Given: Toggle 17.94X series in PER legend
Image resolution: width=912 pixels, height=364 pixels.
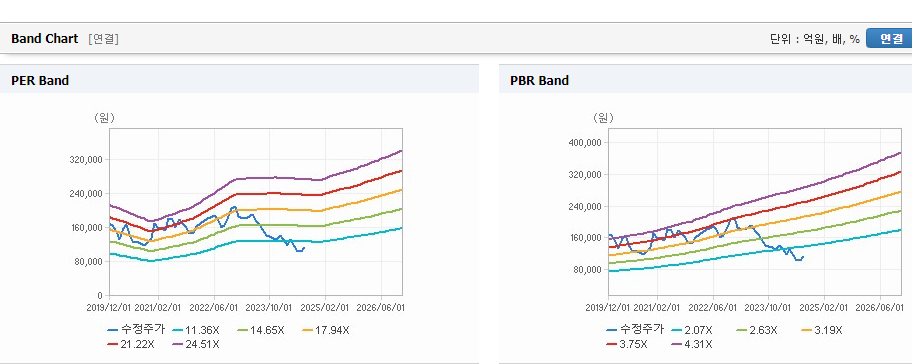Looking at the screenshot, I should pyautogui.click(x=326, y=330).
